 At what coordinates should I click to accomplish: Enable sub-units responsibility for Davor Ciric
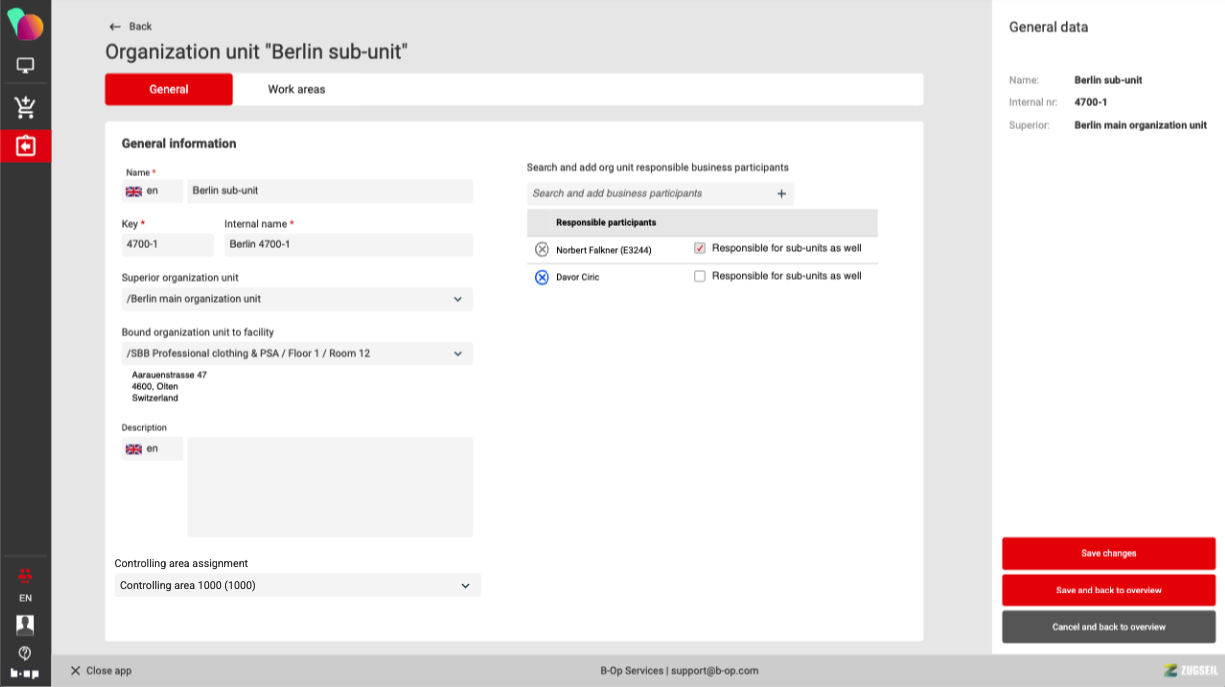click(x=700, y=276)
